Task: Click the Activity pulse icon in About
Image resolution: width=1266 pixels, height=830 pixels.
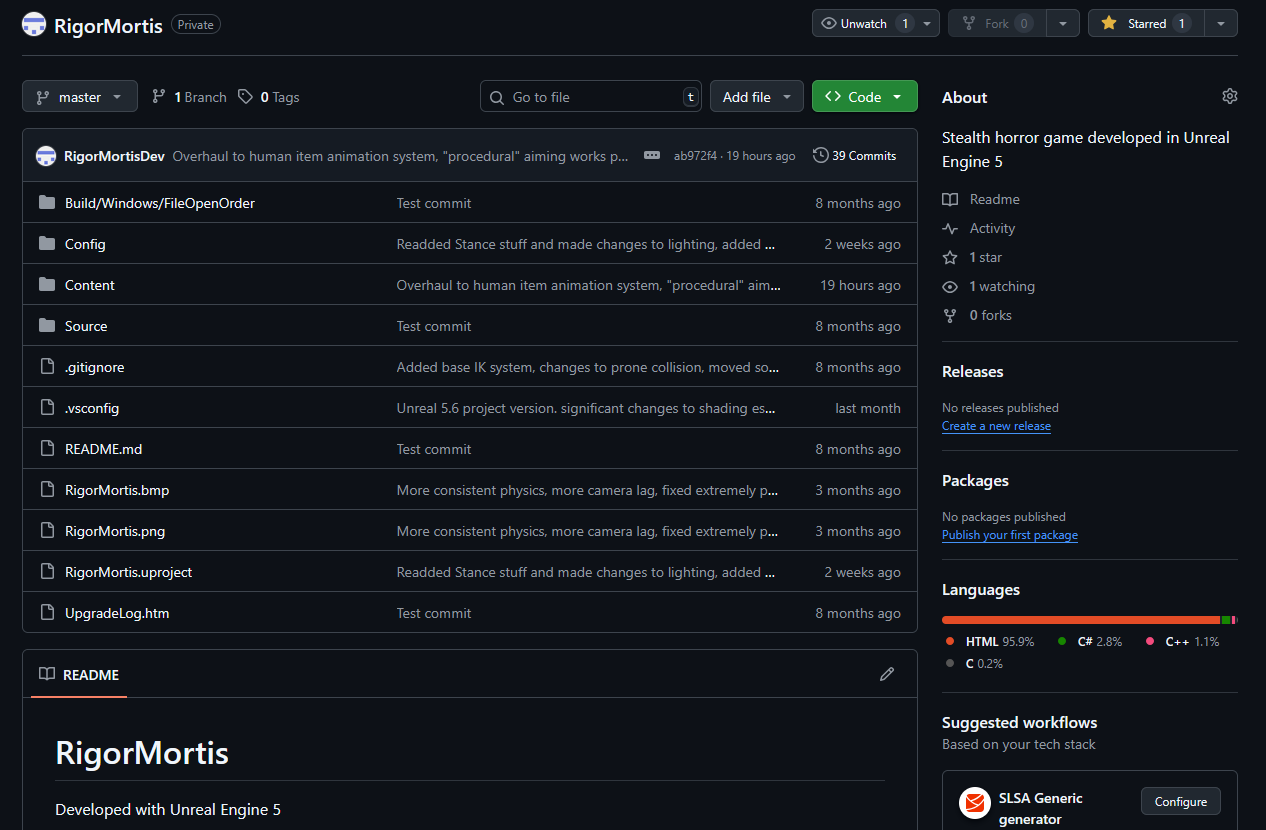Action: [950, 228]
